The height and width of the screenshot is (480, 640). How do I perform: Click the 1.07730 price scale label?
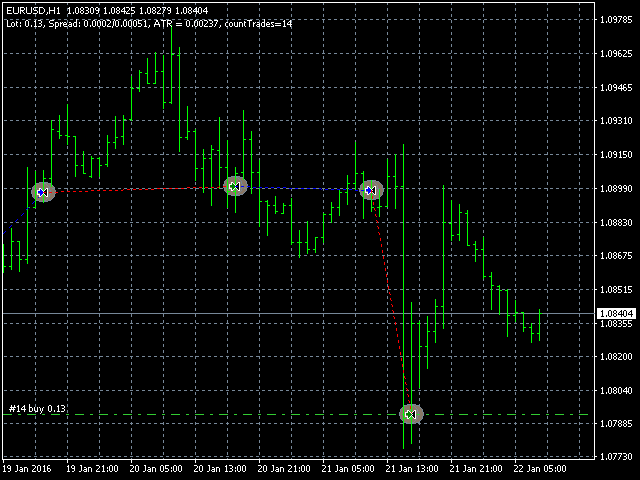tap(616, 457)
